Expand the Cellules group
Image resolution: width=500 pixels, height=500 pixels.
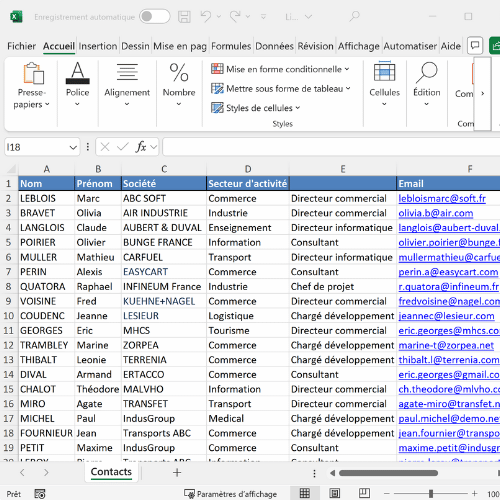click(x=384, y=85)
